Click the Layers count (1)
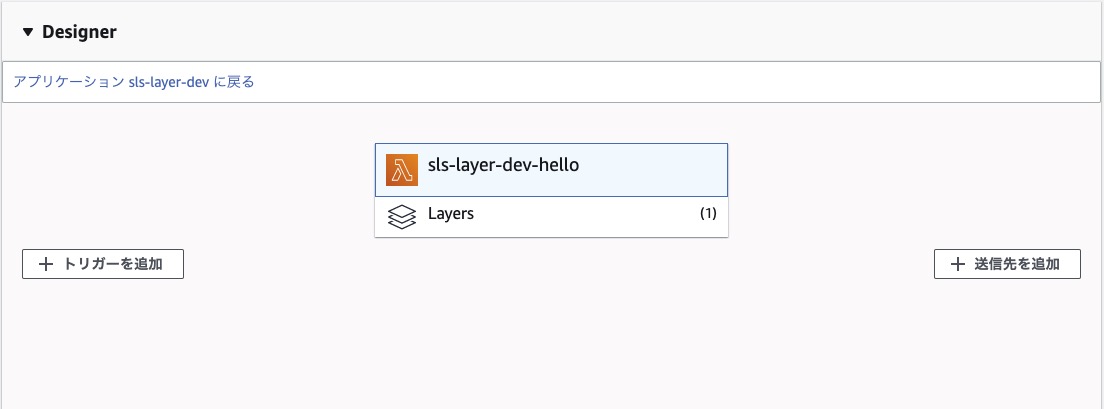The height and width of the screenshot is (409, 1104). click(708, 214)
